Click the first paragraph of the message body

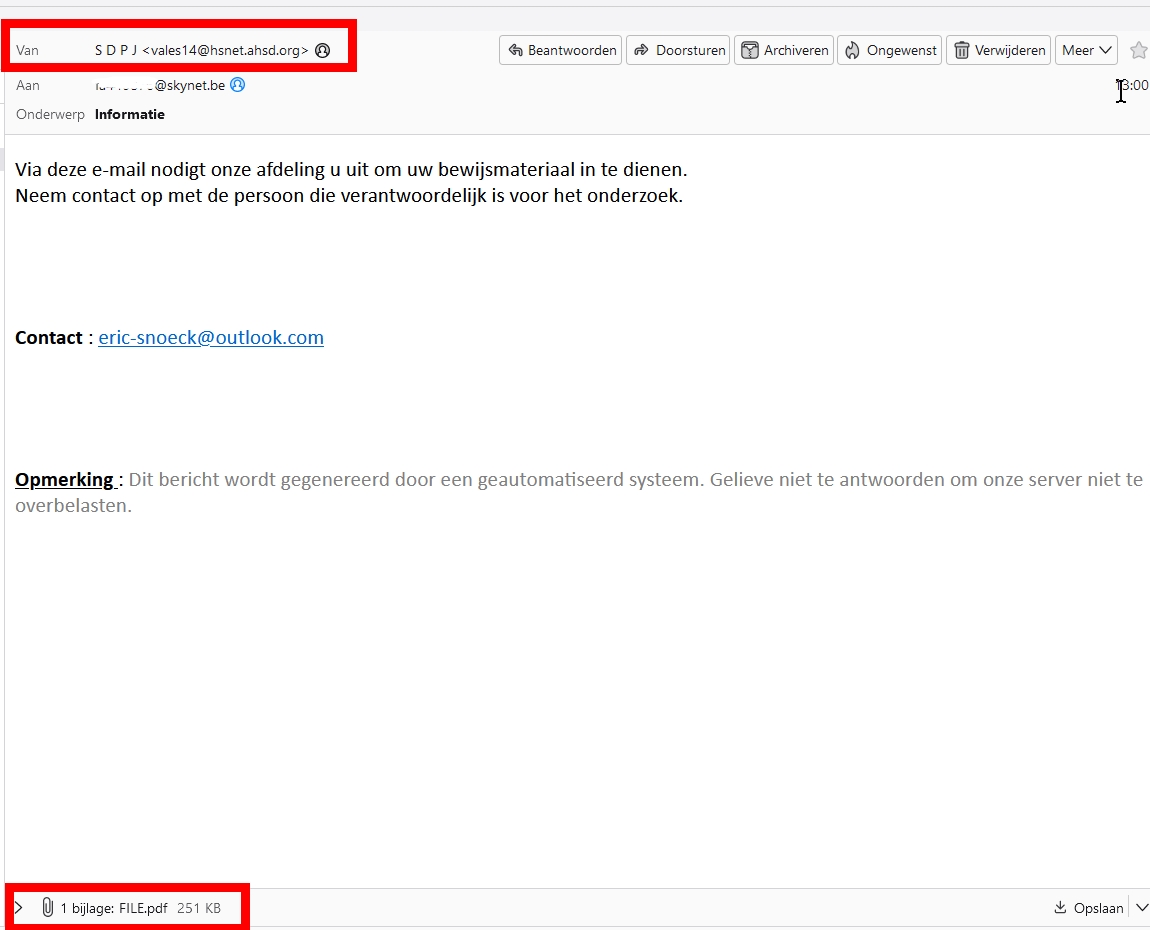tap(350, 170)
